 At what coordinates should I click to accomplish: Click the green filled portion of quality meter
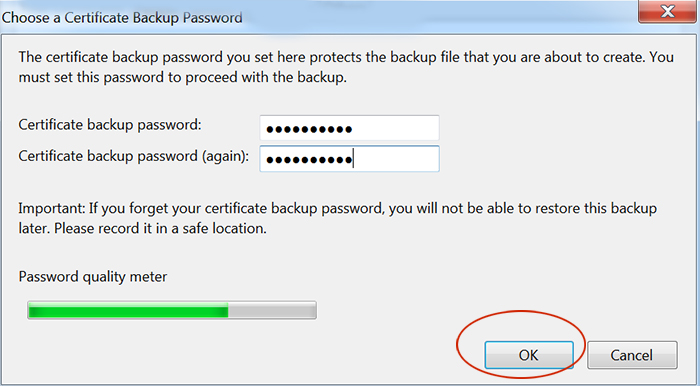[128, 310]
